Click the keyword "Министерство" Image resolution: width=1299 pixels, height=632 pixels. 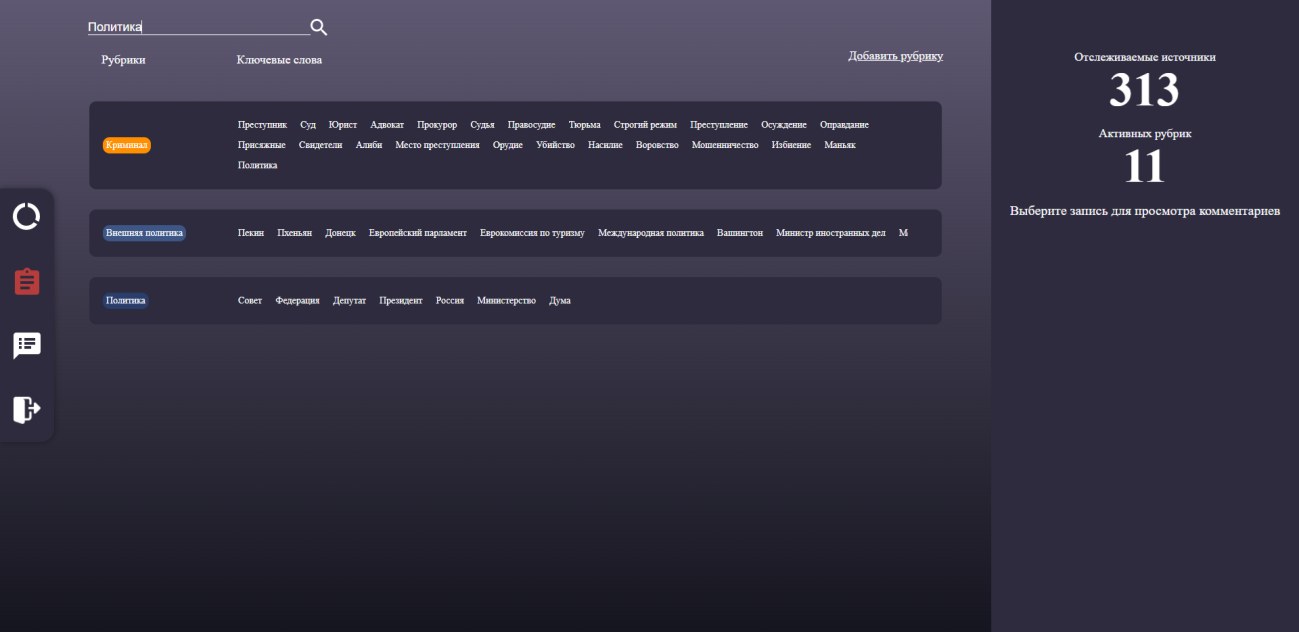507,301
